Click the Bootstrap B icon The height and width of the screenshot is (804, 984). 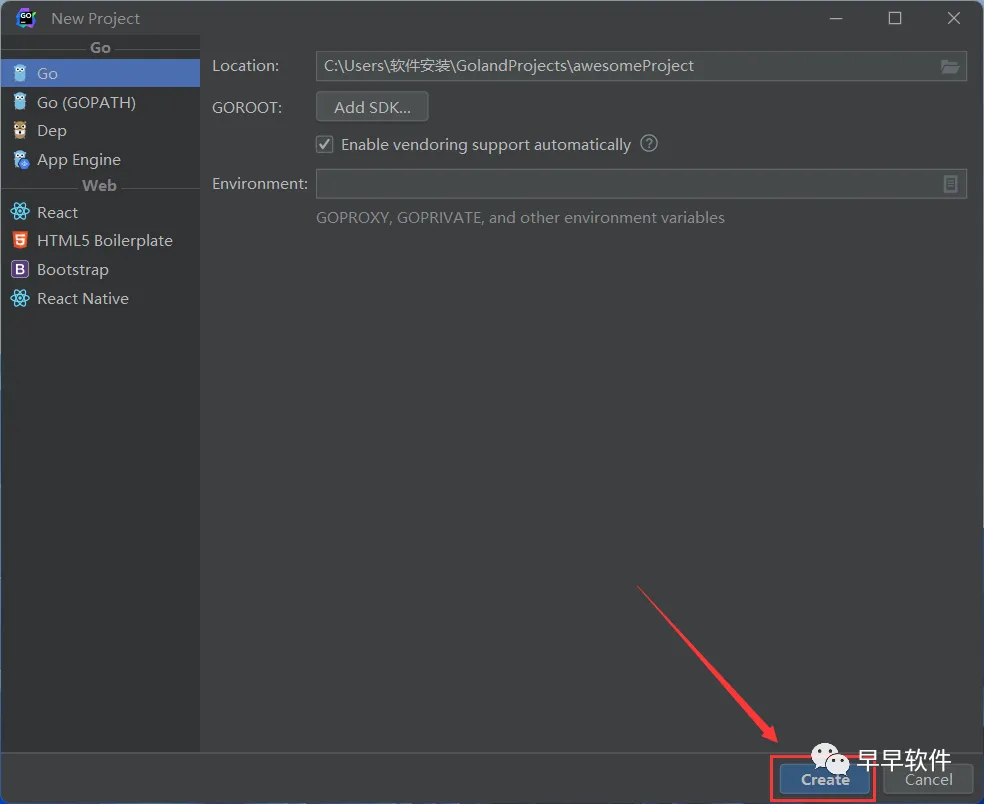click(20, 269)
